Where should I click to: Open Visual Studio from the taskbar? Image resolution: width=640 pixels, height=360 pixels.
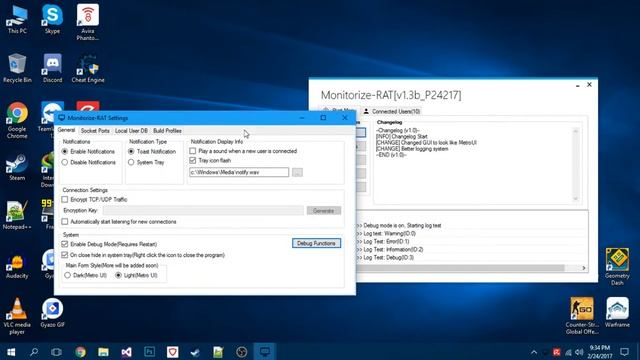point(126,352)
